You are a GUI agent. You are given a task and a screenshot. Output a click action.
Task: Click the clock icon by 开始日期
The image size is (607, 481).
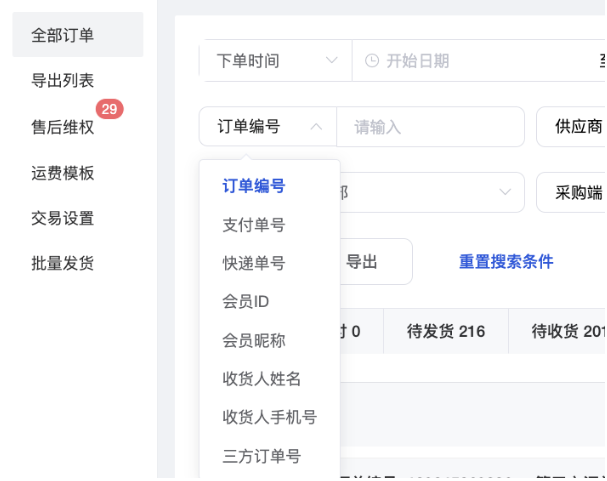[x=372, y=61]
